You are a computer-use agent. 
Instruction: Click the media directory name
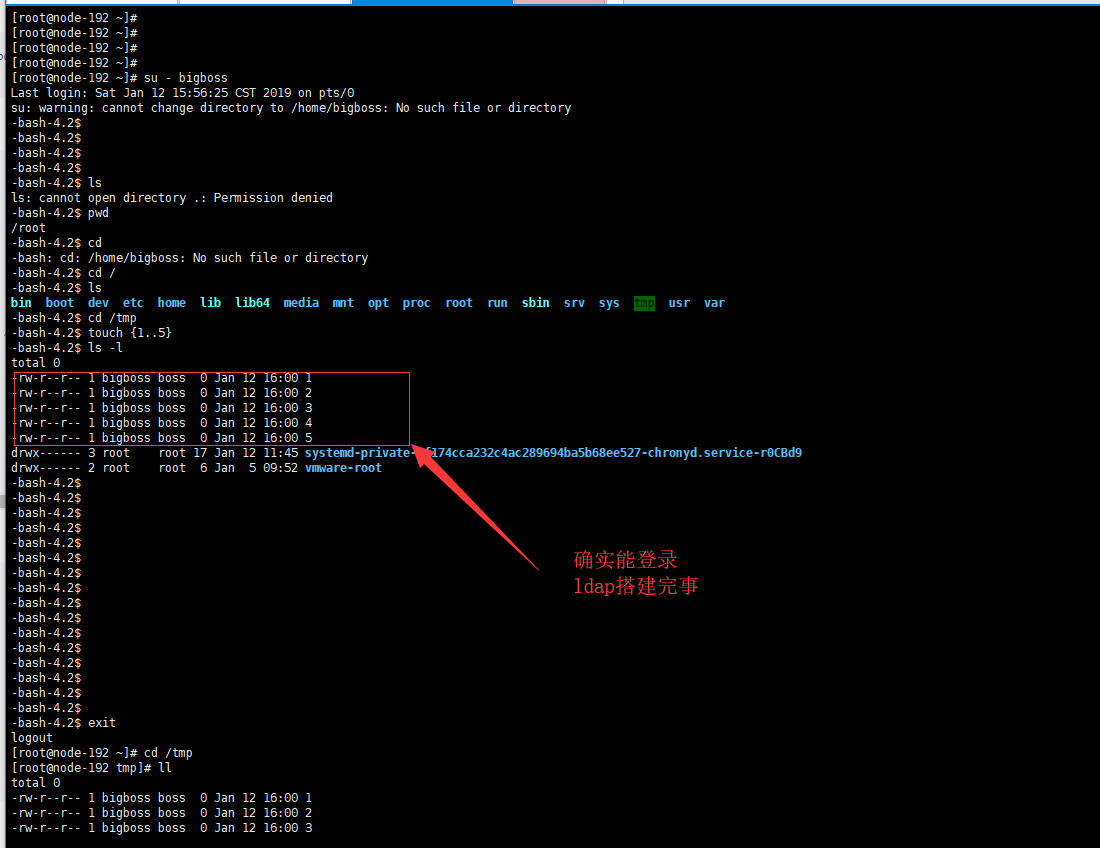pyautogui.click(x=301, y=302)
